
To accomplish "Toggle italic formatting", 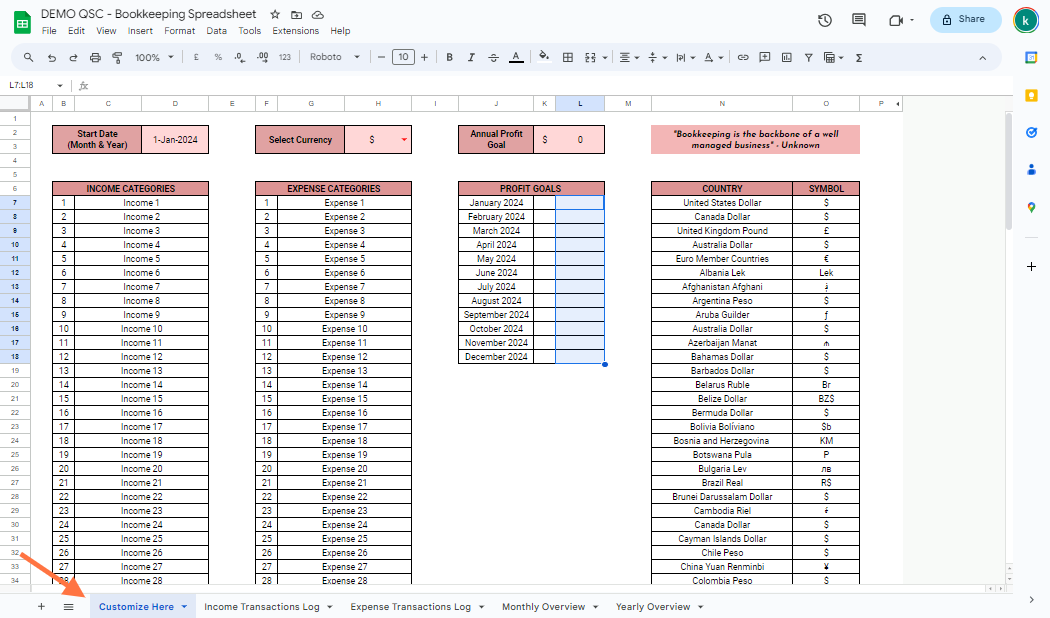I will 471,58.
